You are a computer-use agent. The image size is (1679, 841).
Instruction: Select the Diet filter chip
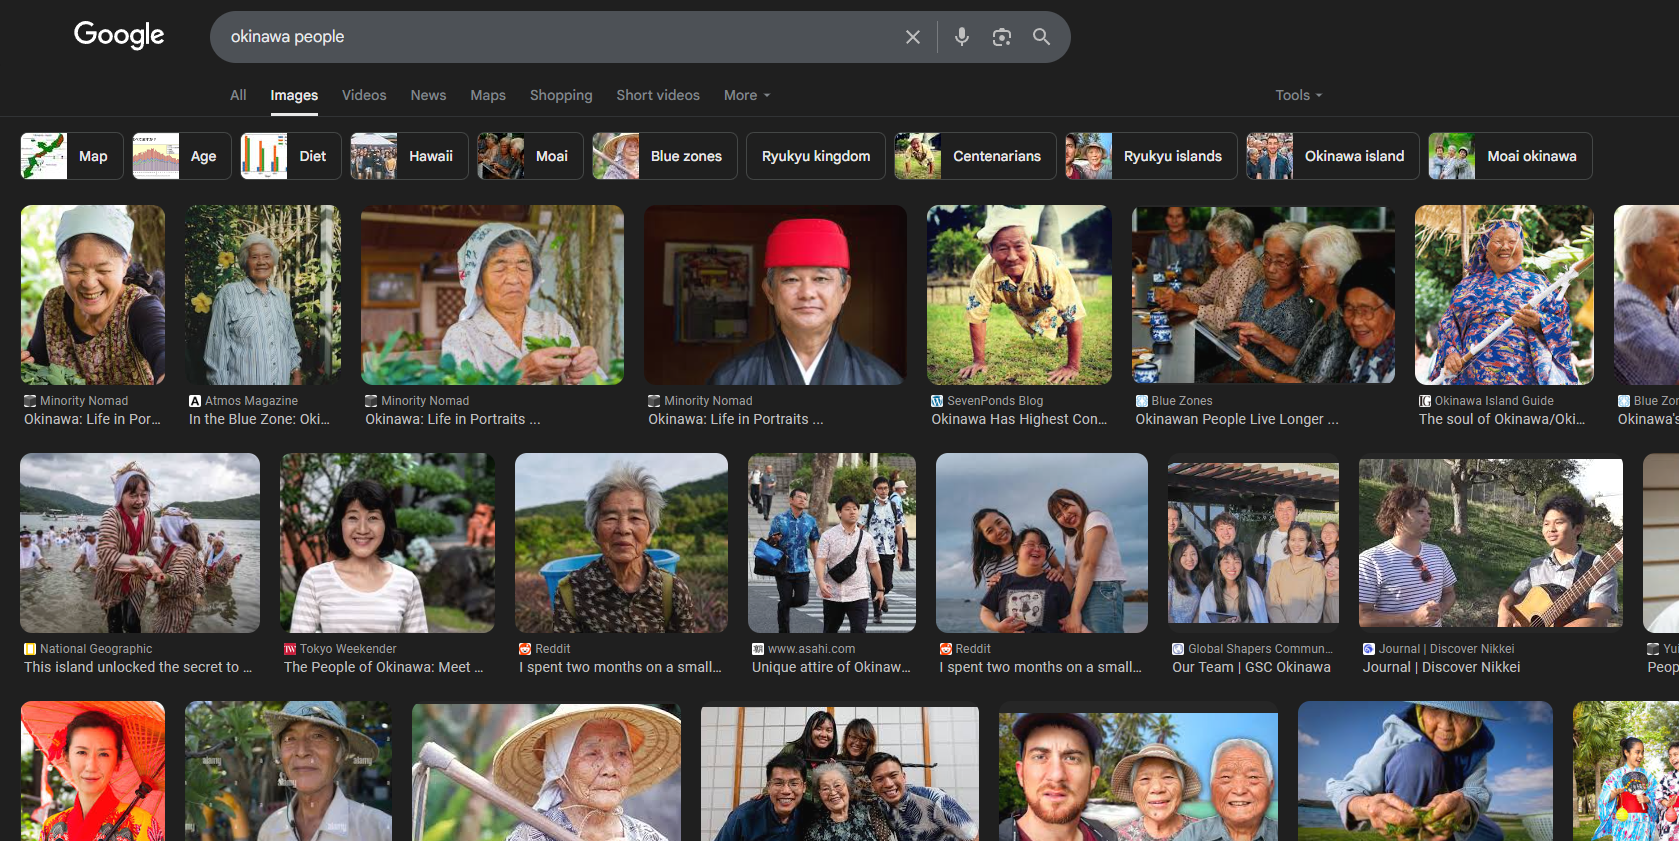(291, 156)
